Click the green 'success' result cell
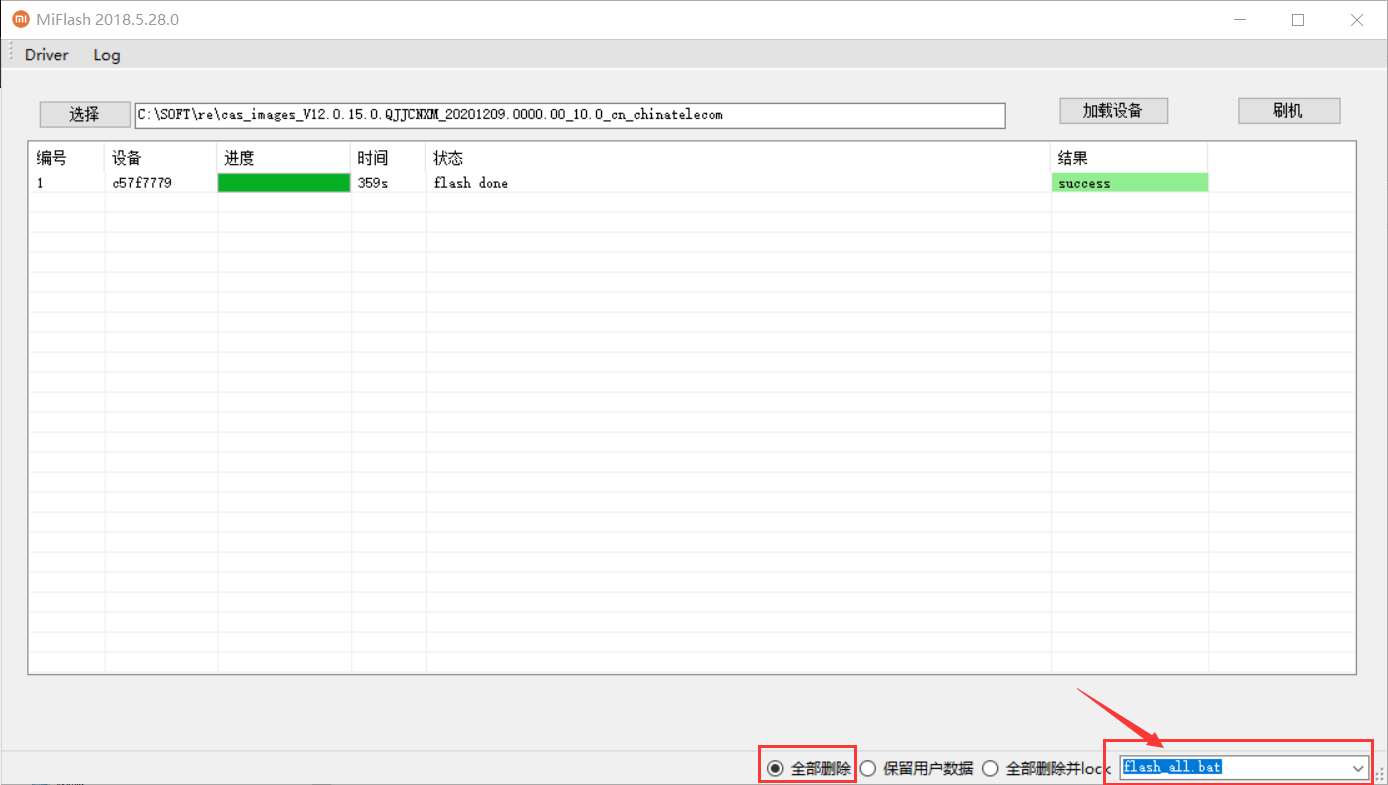The image size is (1388, 785). pos(1130,183)
